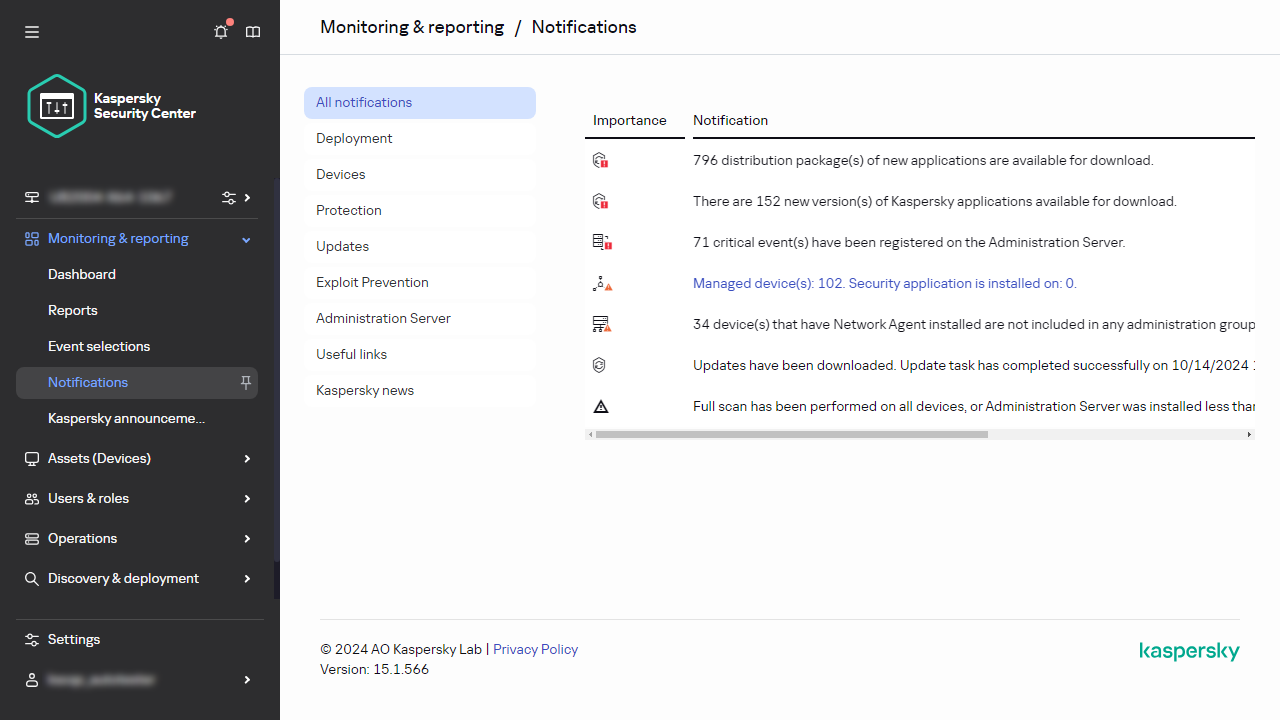Open the help book icon
1280x720 pixels.
click(253, 32)
